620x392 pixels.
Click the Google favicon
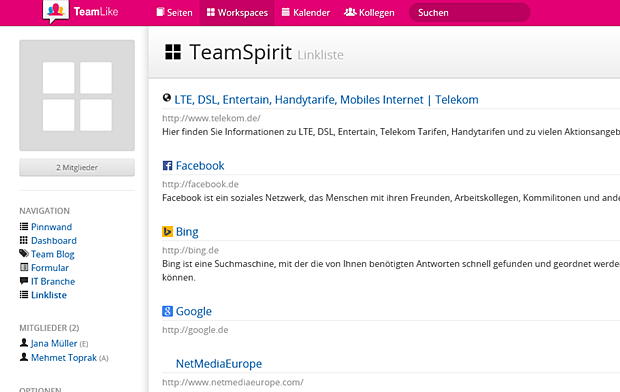click(x=167, y=311)
